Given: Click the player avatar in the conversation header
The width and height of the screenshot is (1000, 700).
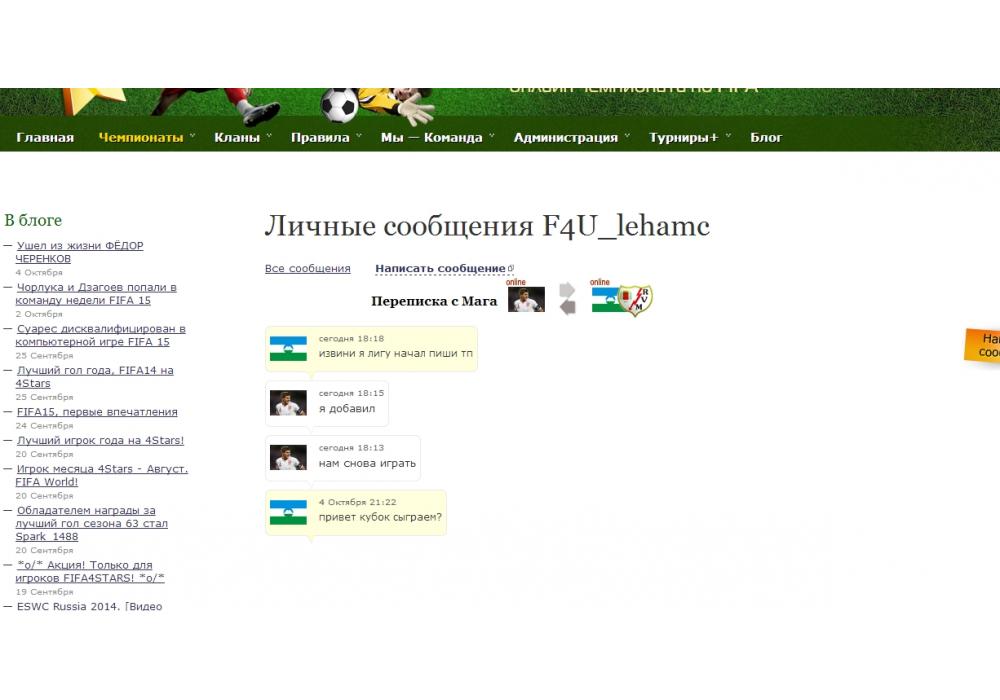Looking at the screenshot, I should point(526,300).
